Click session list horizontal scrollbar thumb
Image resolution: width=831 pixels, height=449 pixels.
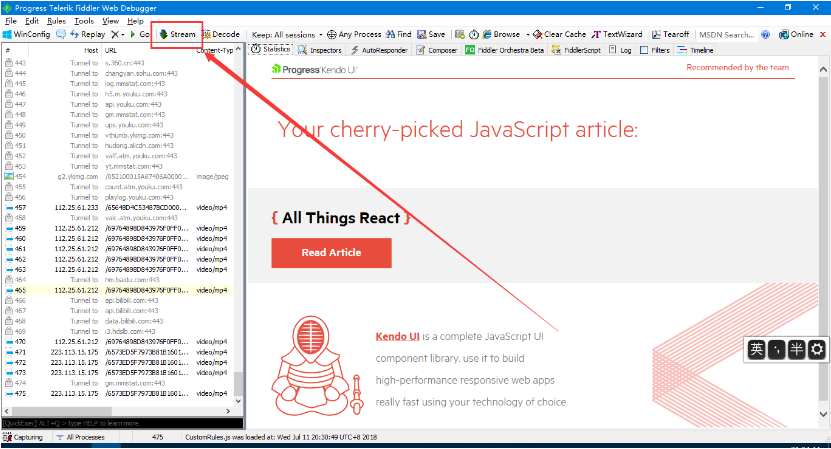click(62, 411)
